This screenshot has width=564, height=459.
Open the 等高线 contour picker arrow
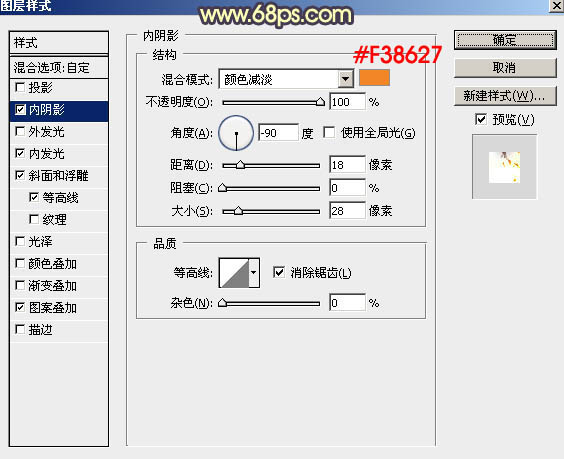(254, 273)
